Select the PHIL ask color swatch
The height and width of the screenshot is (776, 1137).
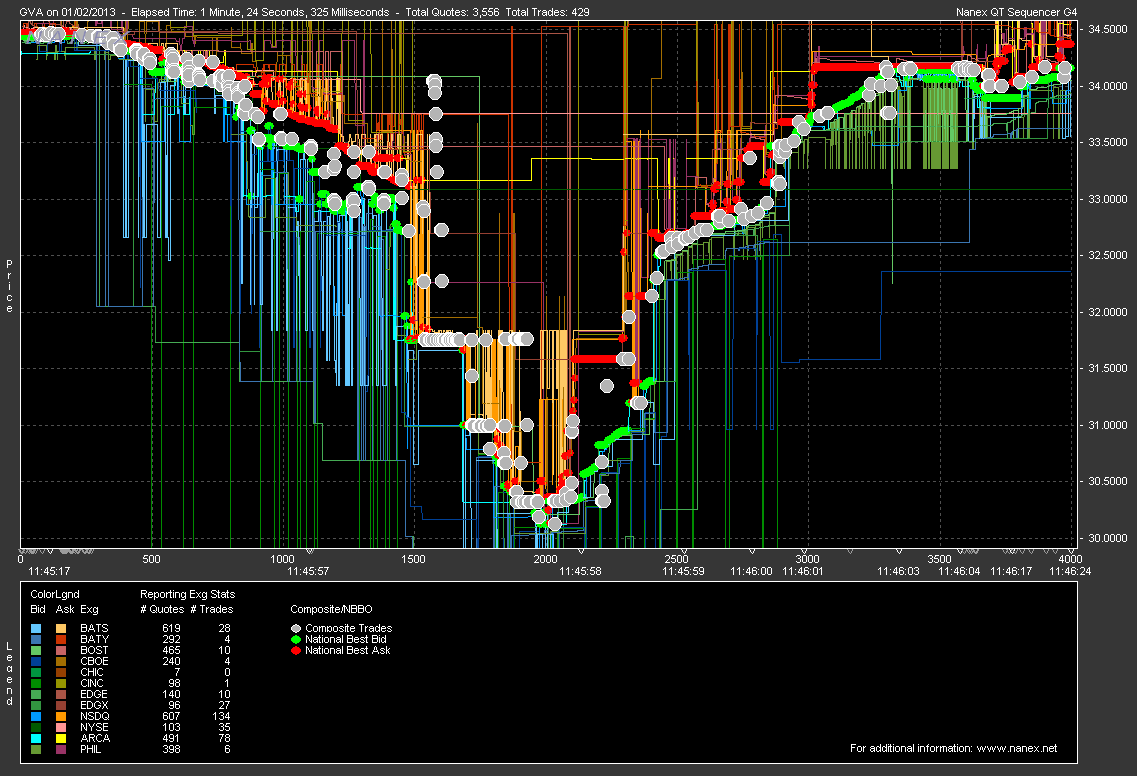(61, 749)
